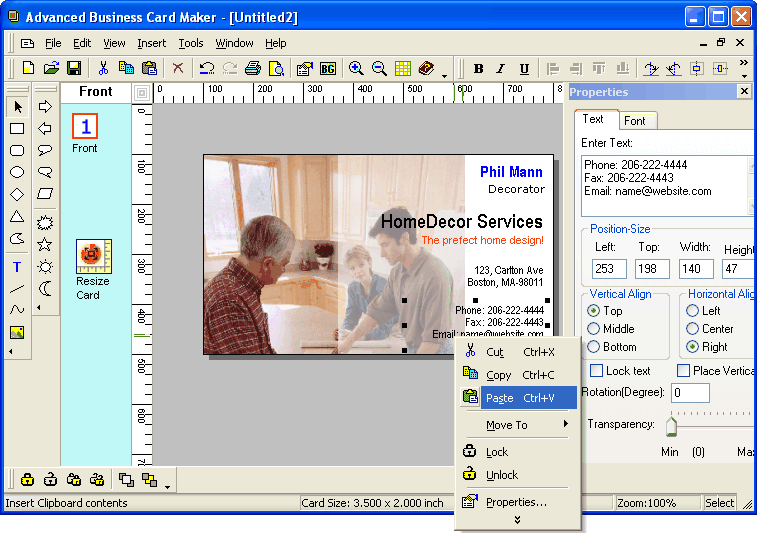Viewport: 757px width, 533px height.
Task: Open the Insert menu
Action: coord(152,43)
